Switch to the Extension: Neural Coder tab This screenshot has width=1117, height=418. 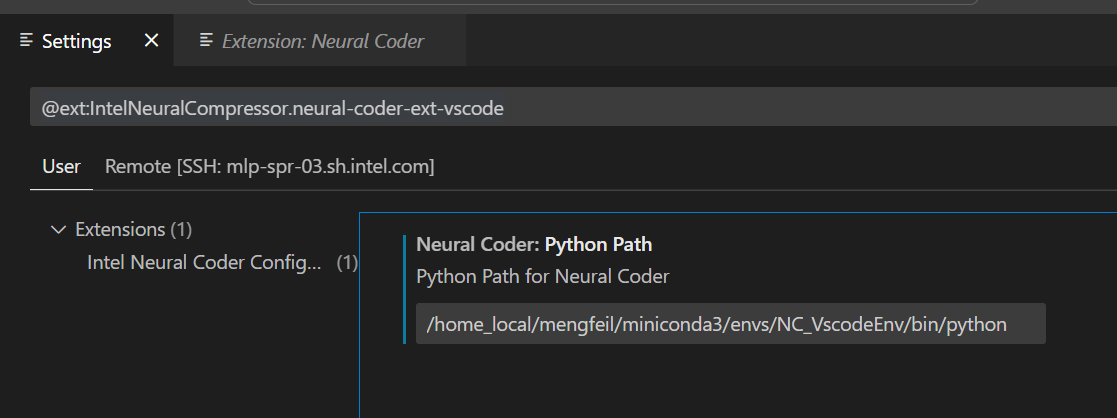tap(321, 41)
